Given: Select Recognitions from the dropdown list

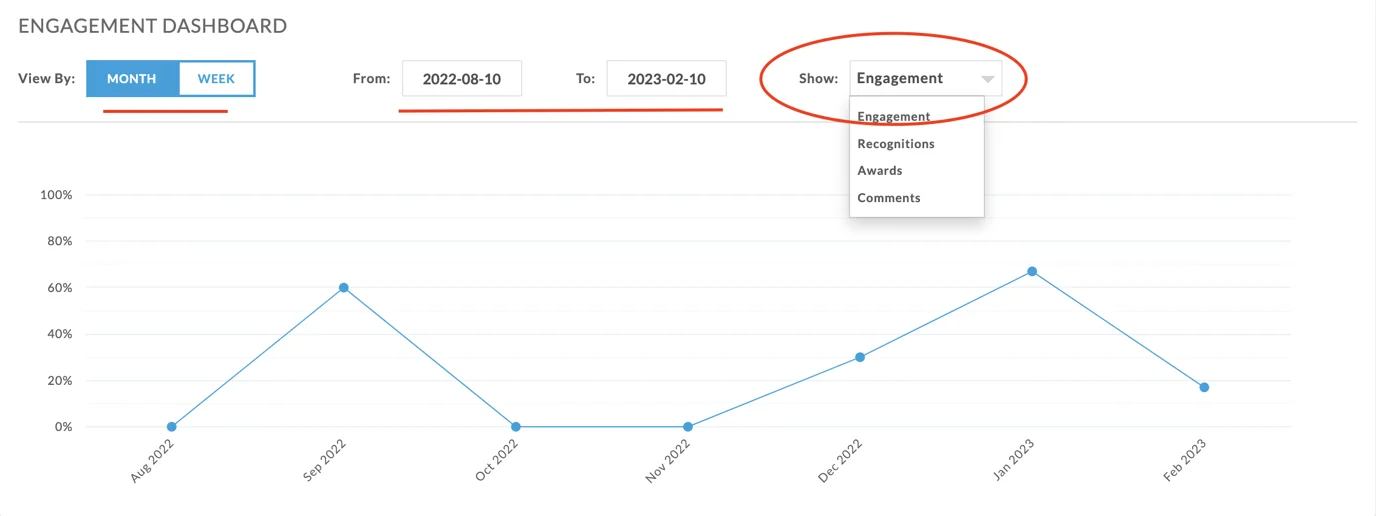Looking at the screenshot, I should point(896,144).
